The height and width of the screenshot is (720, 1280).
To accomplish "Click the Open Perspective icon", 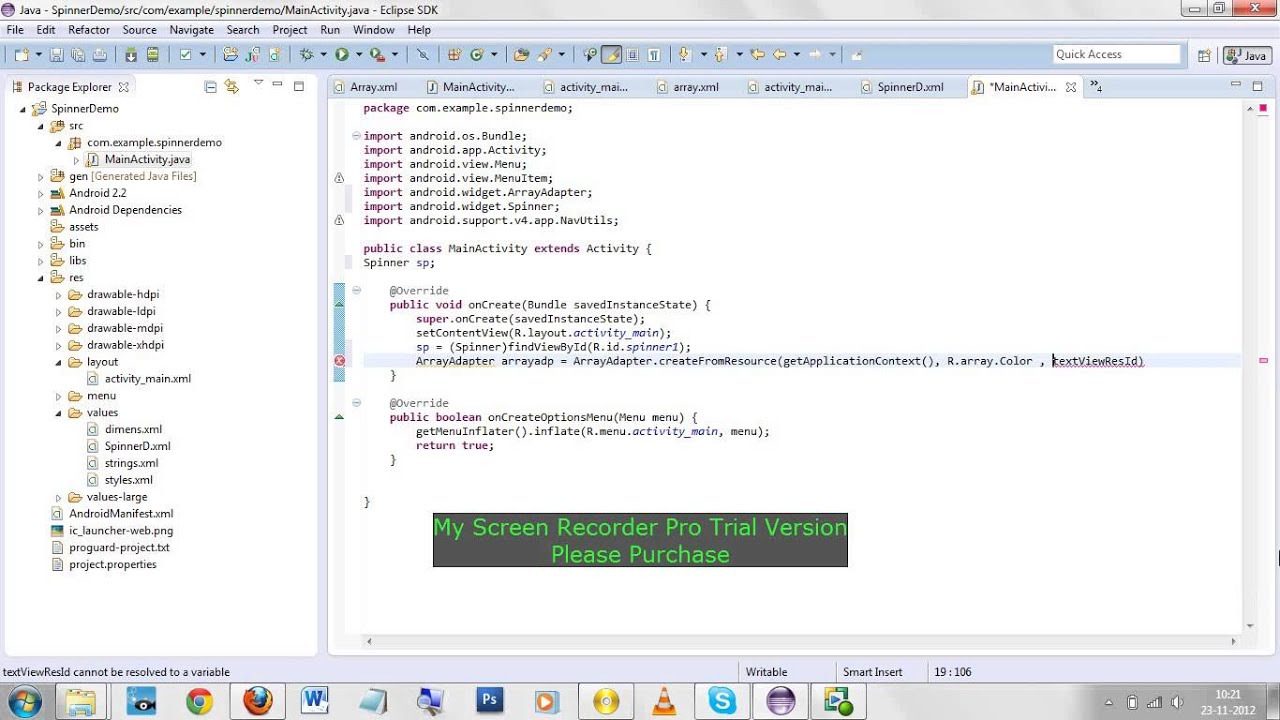I will pos(1204,56).
